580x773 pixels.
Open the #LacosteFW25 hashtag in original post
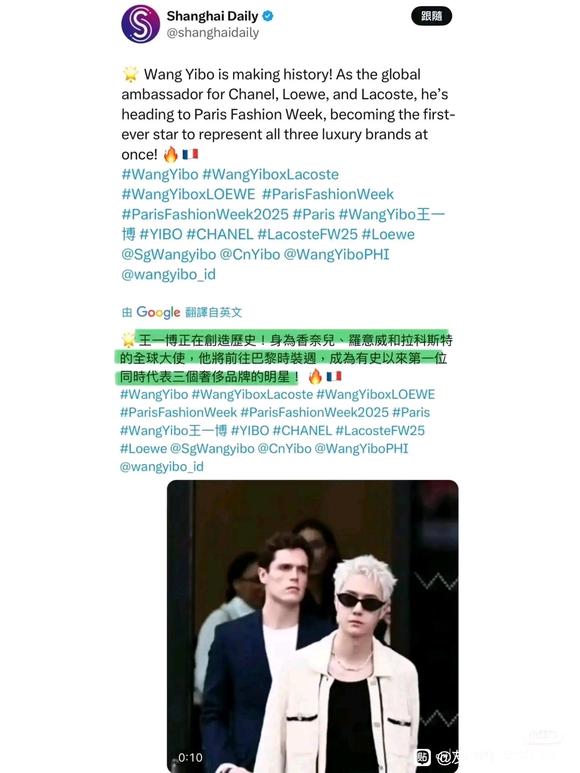point(307,234)
